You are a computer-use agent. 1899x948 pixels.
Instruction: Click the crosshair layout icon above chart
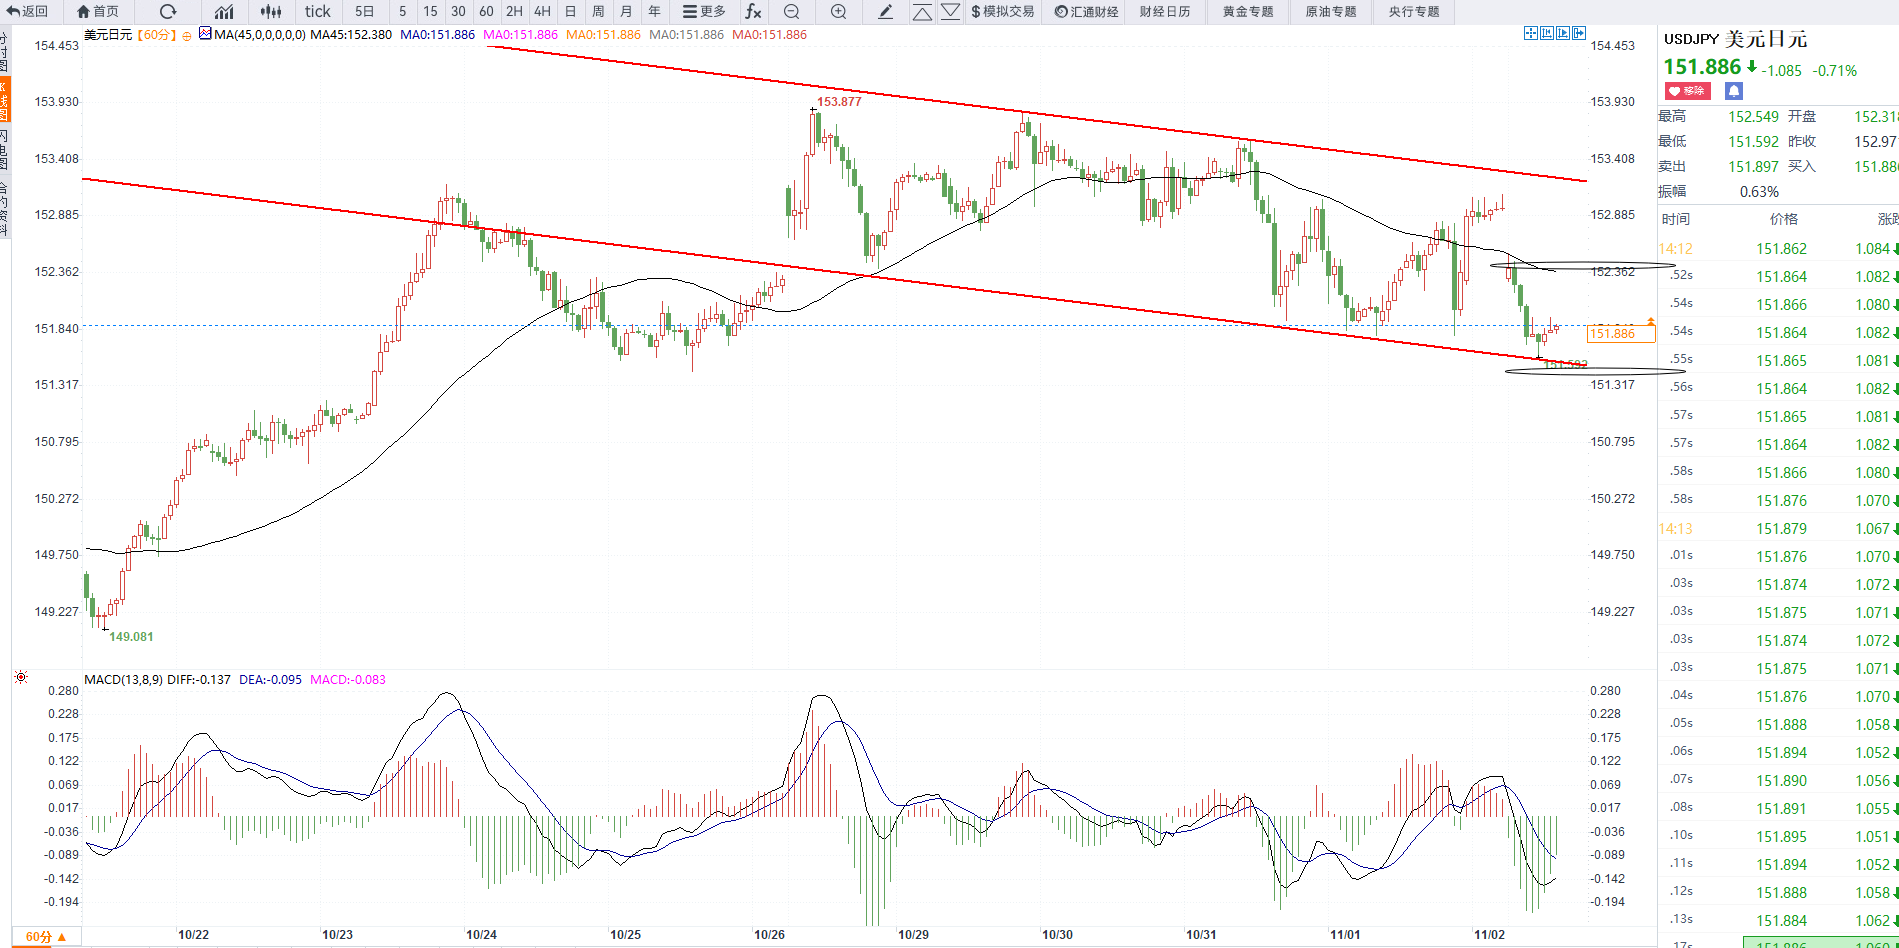1530,33
